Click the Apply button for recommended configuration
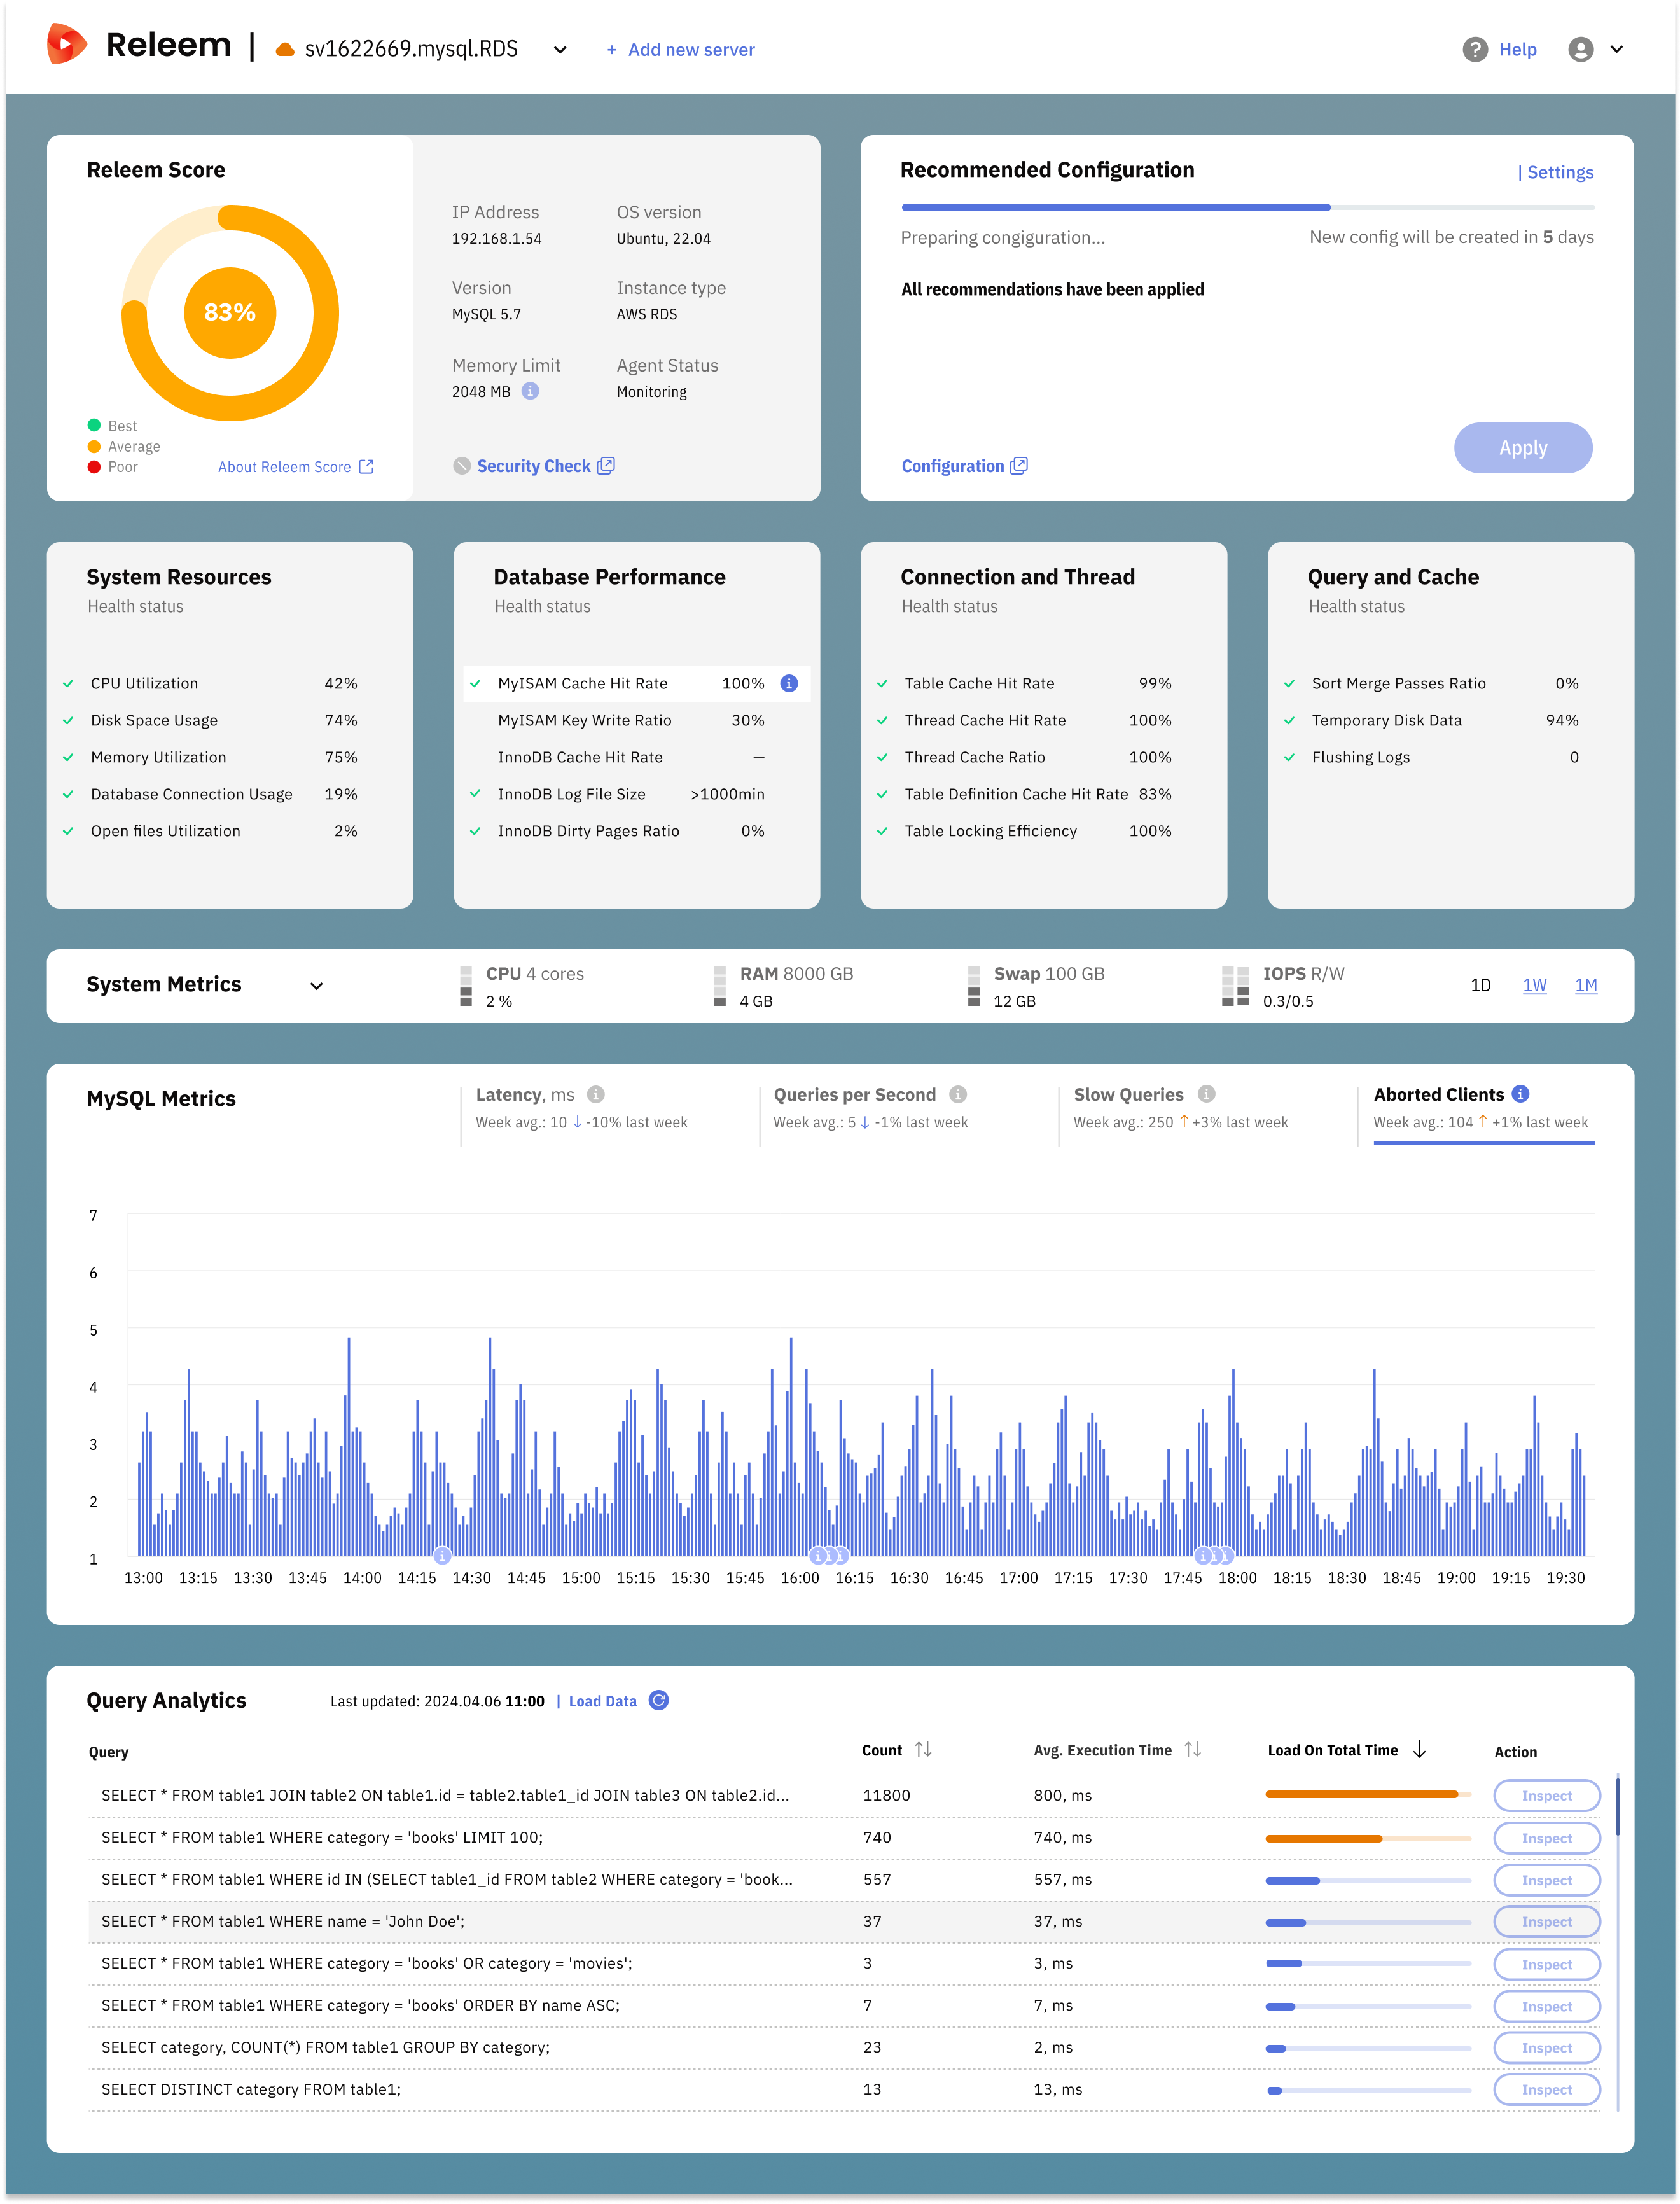This screenshot has height=2204, width=1680. pyautogui.click(x=1523, y=448)
